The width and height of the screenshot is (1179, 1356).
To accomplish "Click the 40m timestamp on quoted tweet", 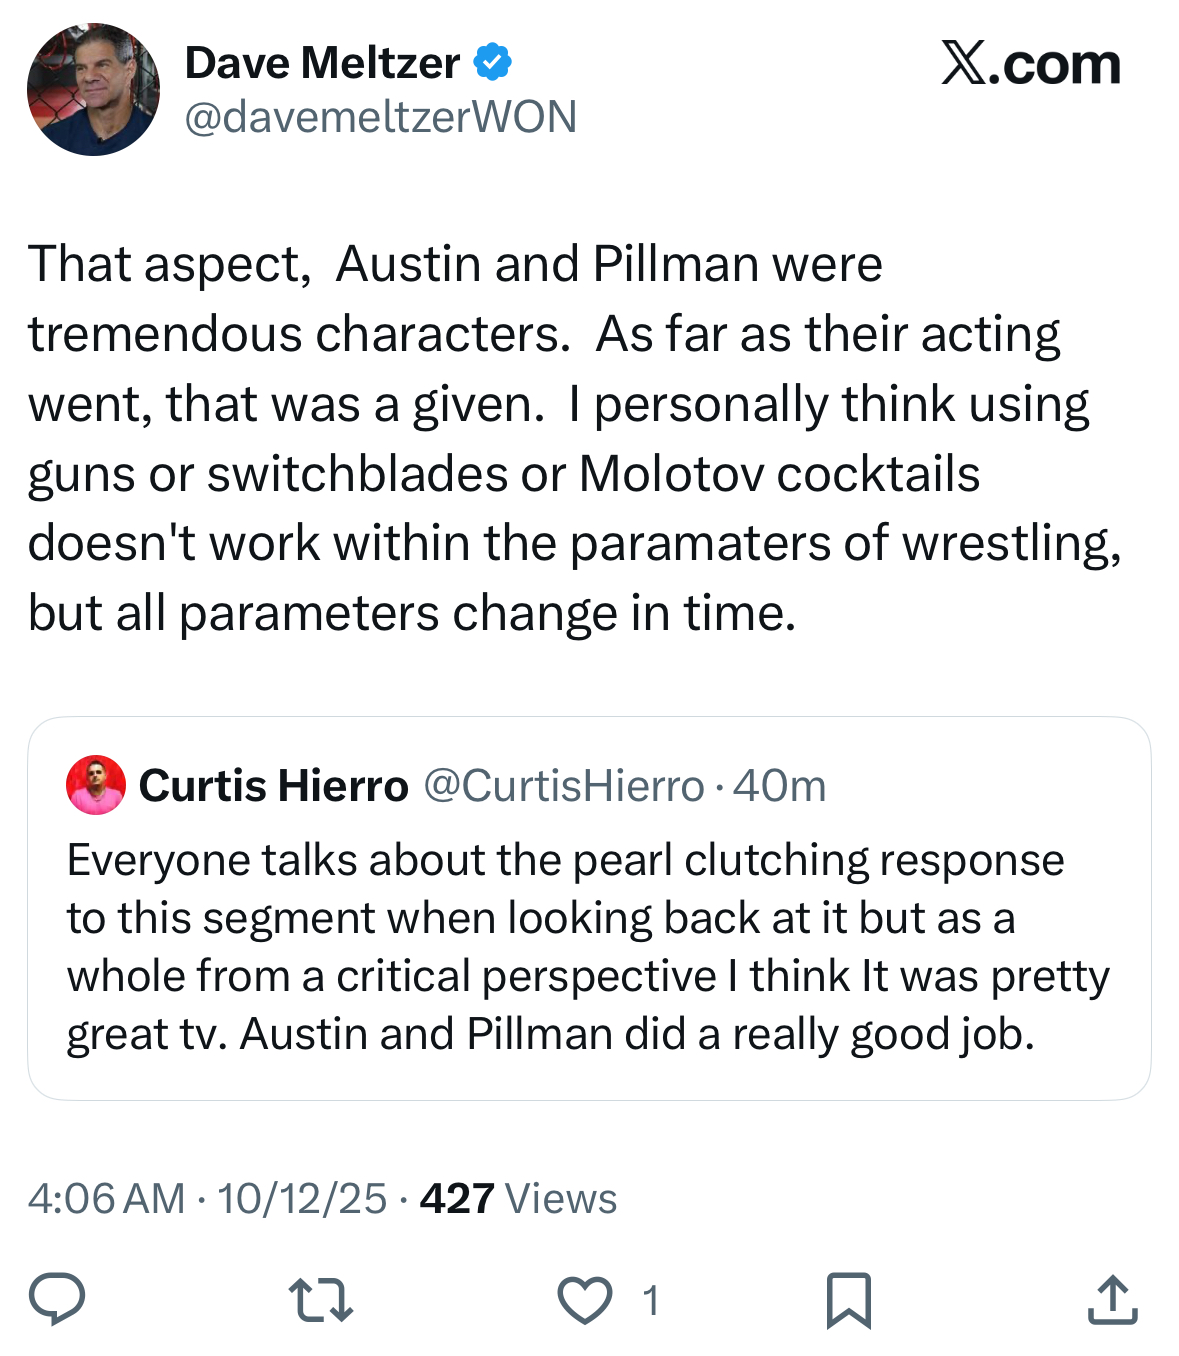I will tap(780, 786).
